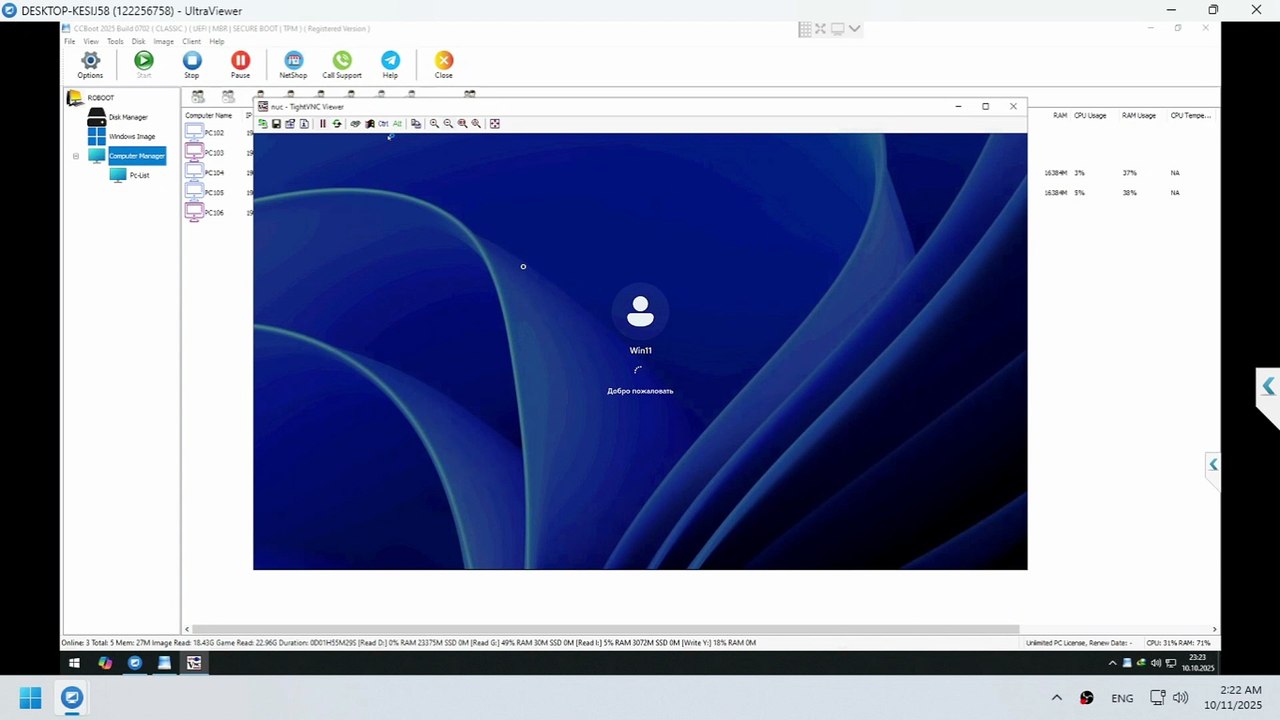Select Computer Manager in the tree
The width and height of the screenshot is (1280, 720).
click(137, 156)
